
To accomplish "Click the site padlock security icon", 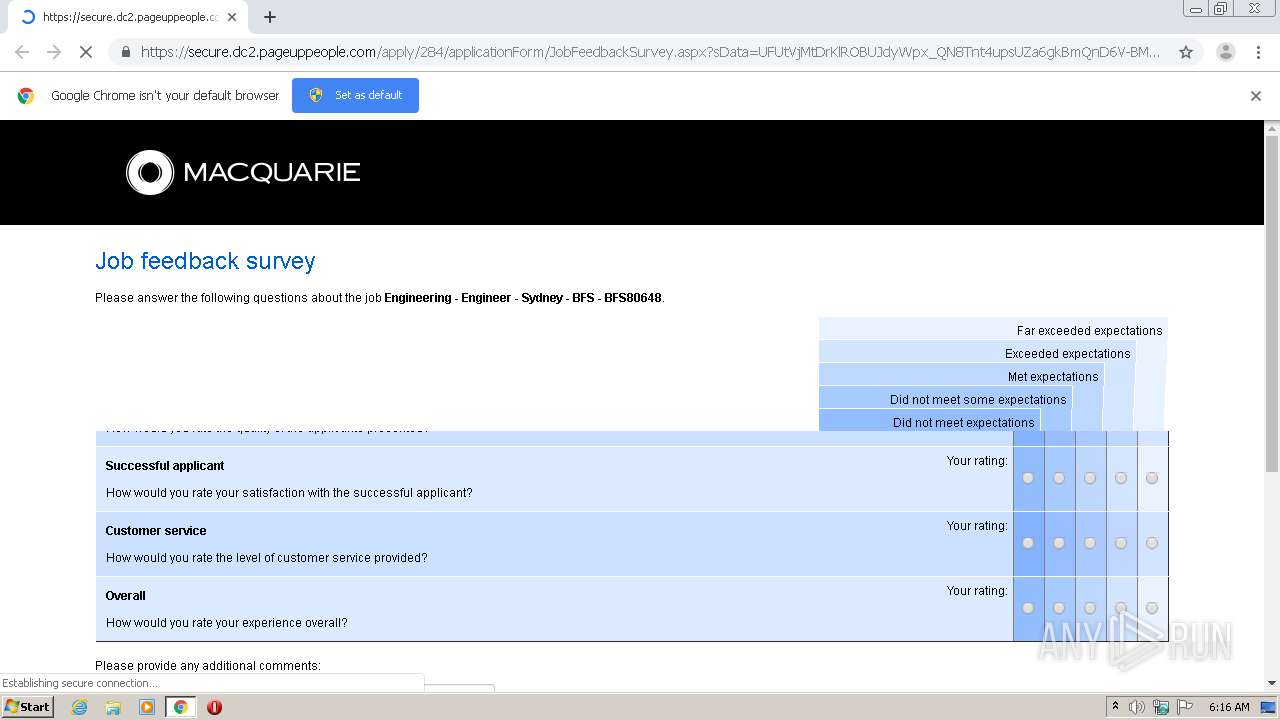I will pos(125,52).
